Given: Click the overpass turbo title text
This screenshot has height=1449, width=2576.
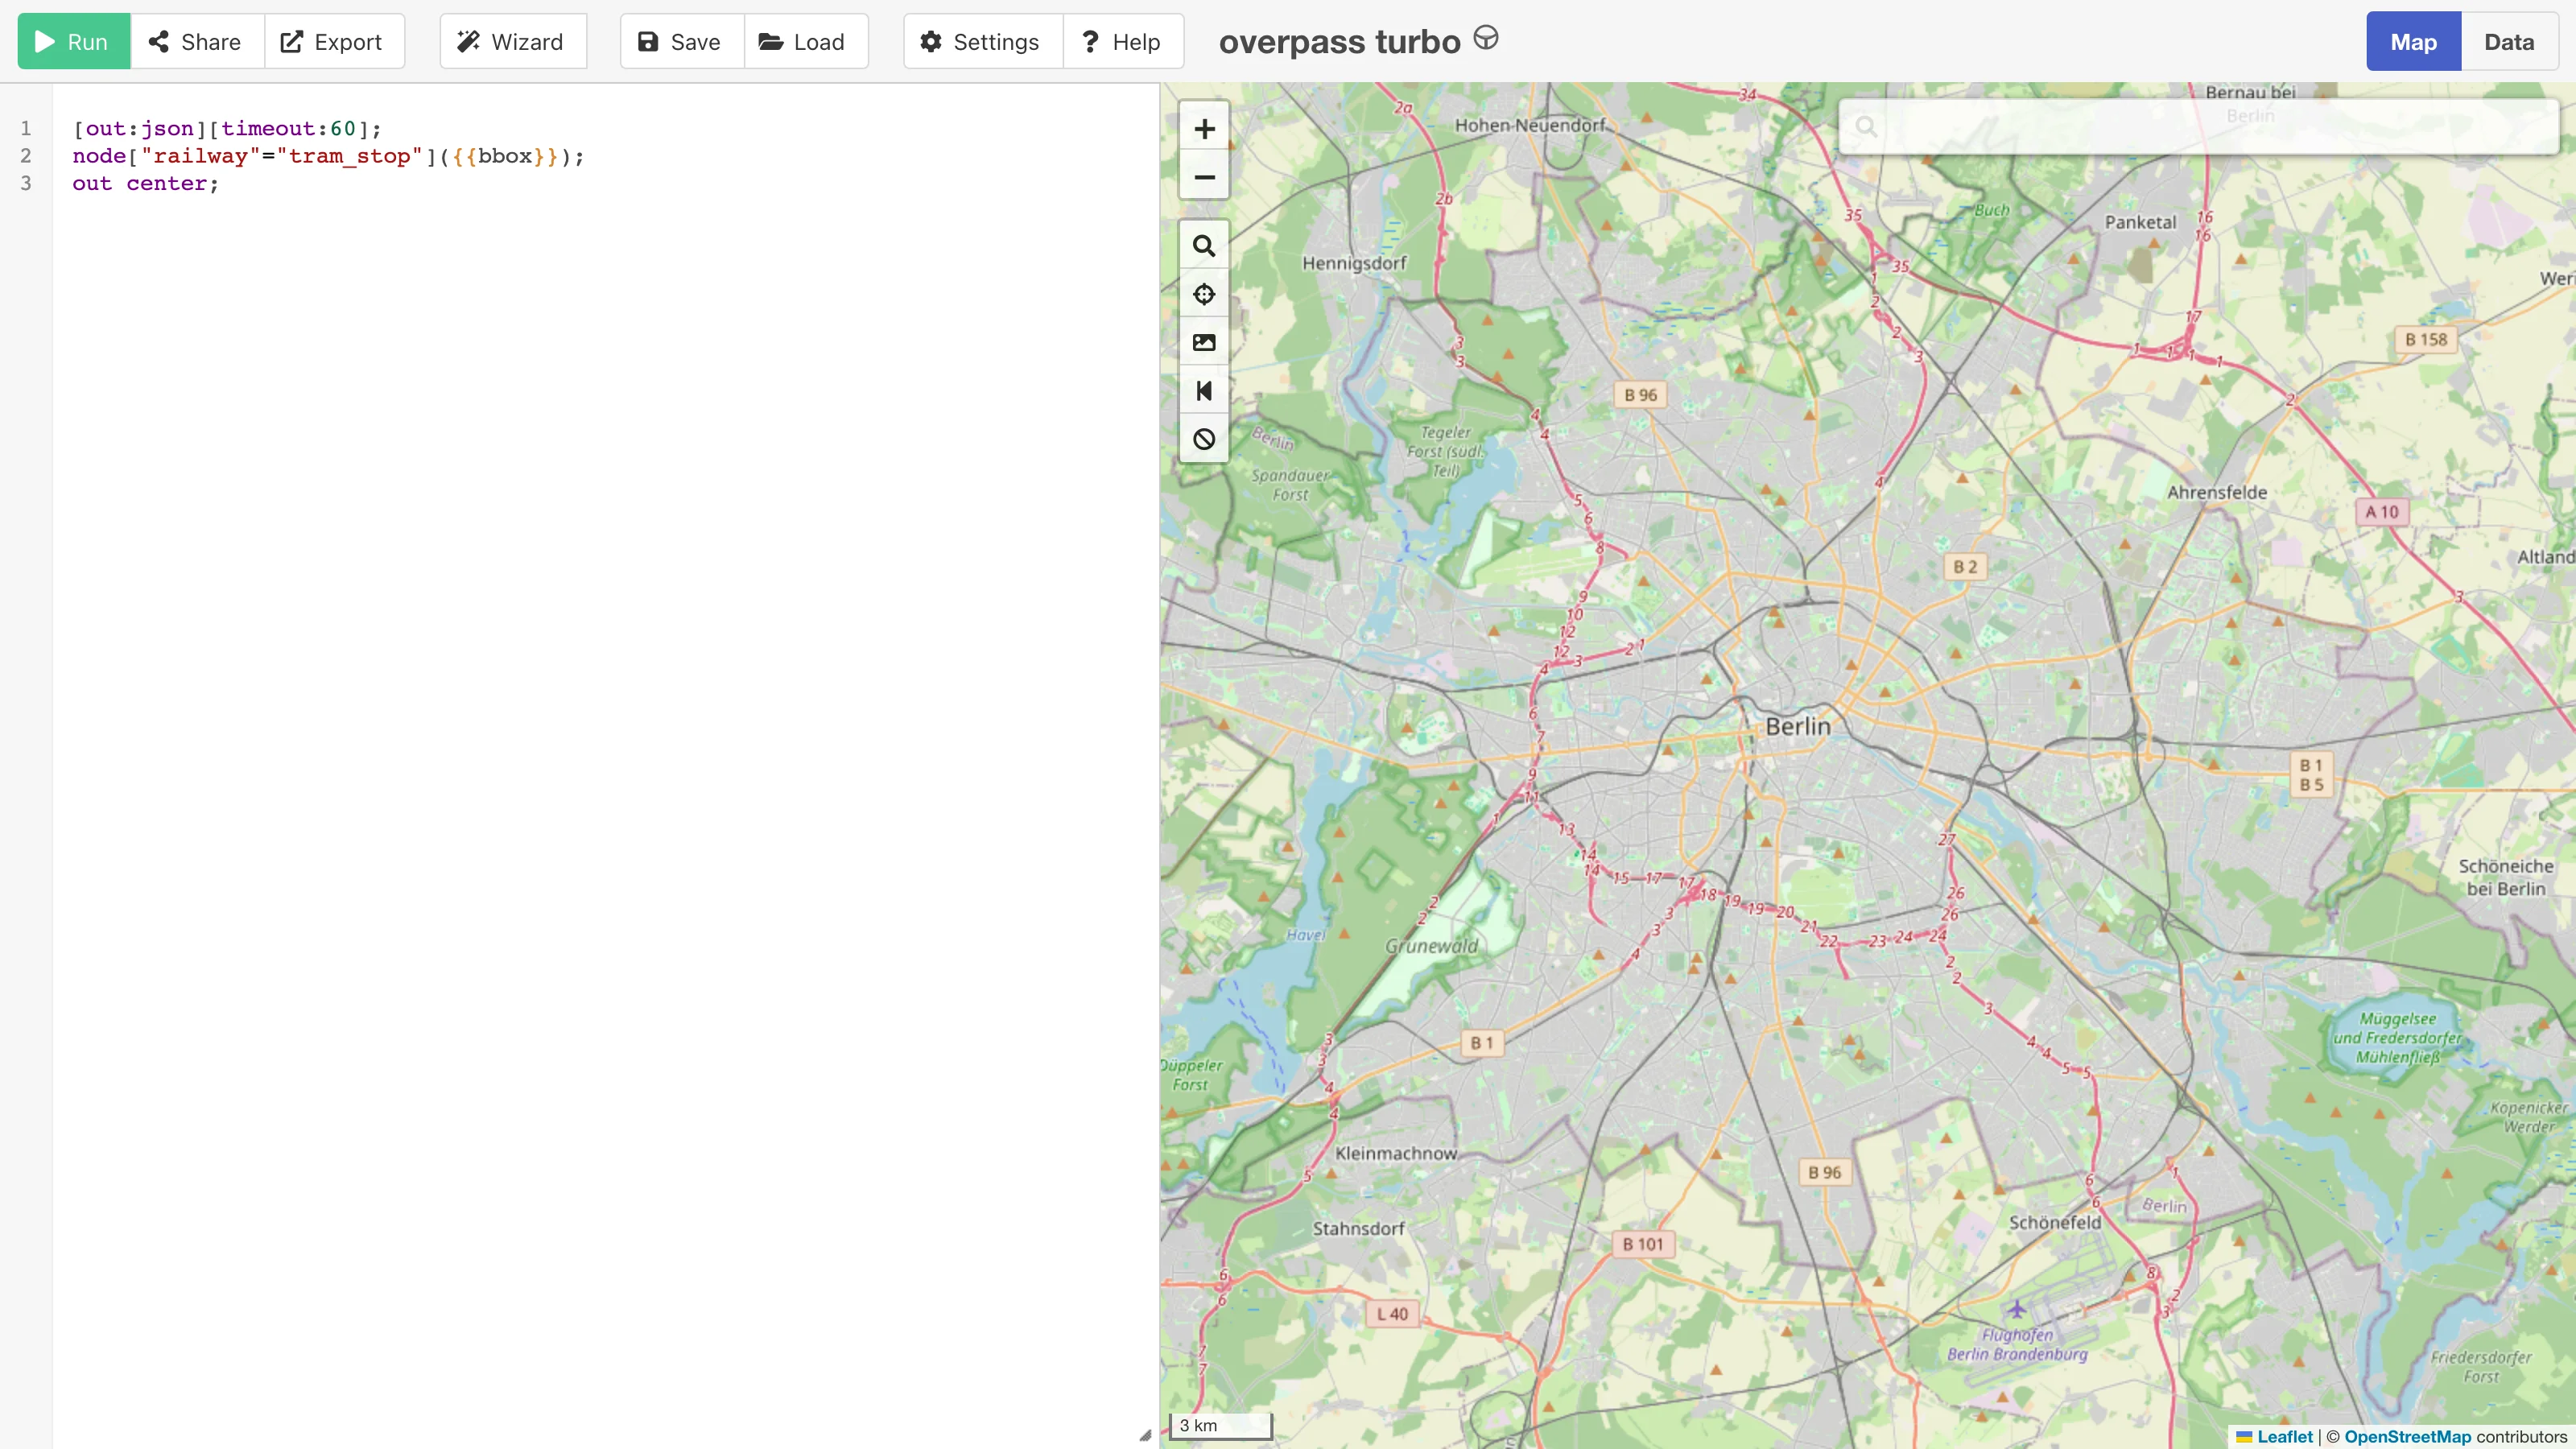Looking at the screenshot, I should (x=1339, y=42).
